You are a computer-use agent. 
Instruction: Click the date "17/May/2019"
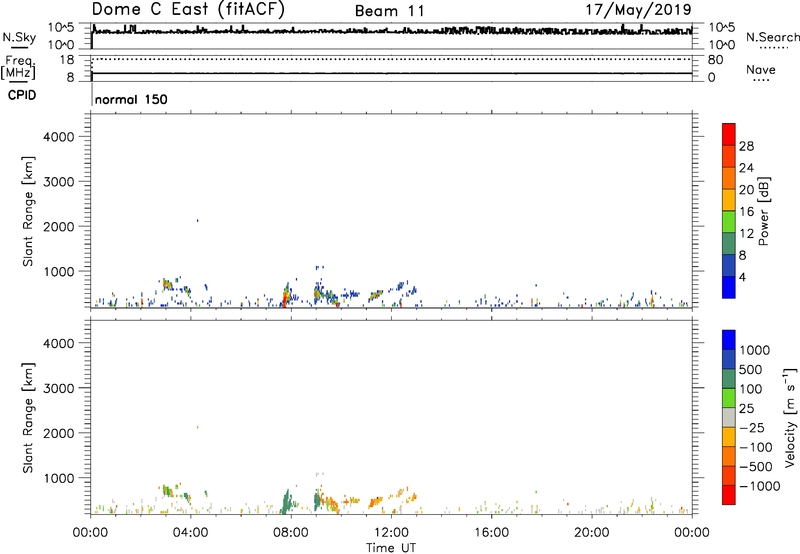pyautogui.click(x=638, y=9)
